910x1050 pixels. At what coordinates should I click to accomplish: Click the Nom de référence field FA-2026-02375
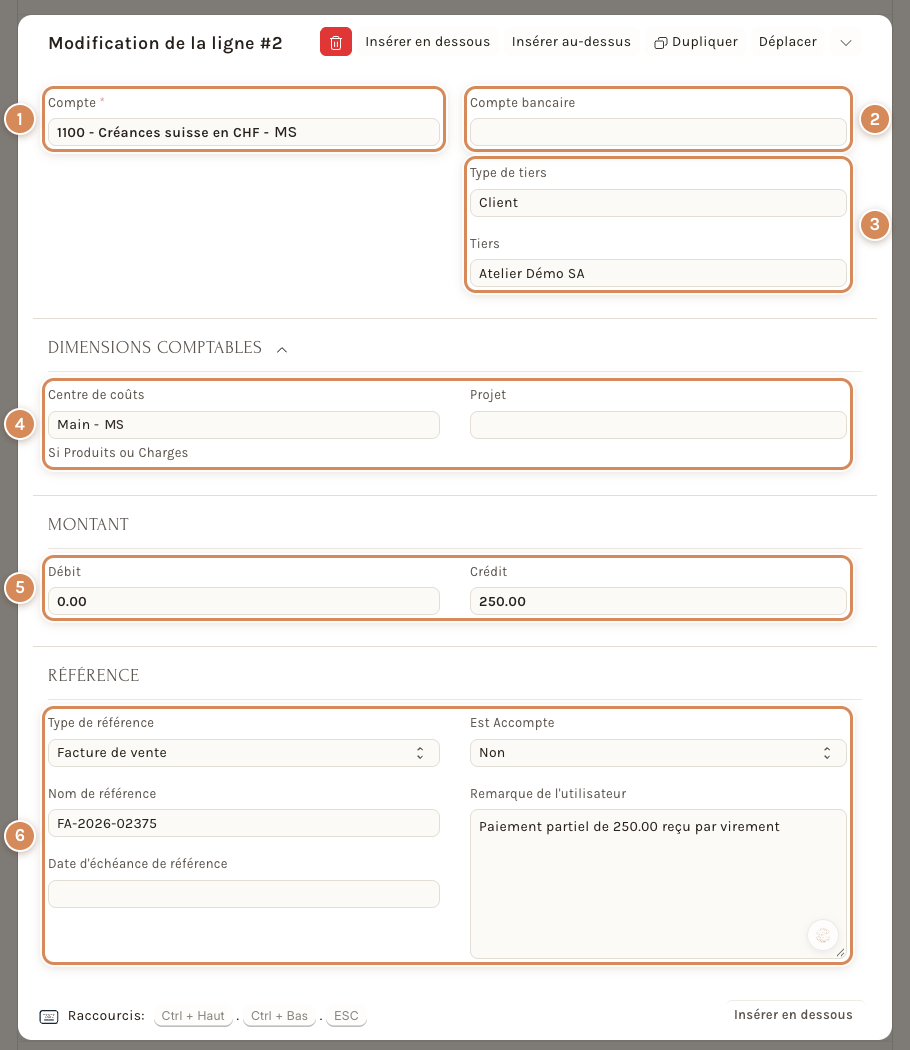pos(244,823)
